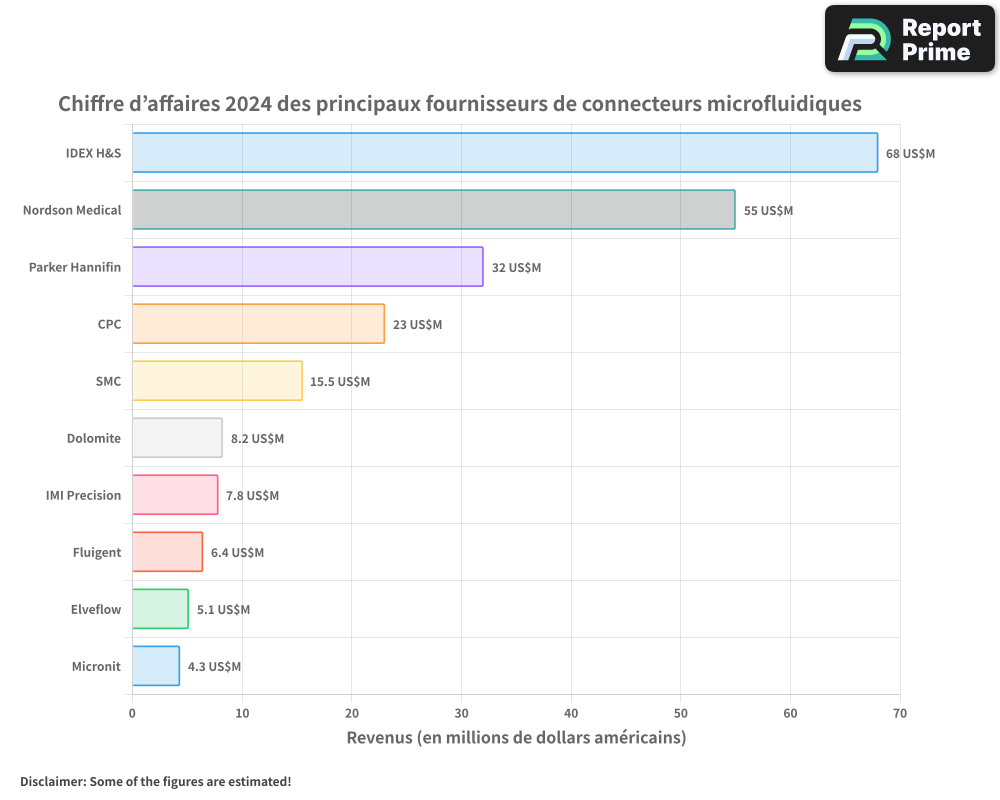Image resolution: width=1000 pixels, height=800 pixels.
Task: Select the Revenus axis title
Action: point(516,737)
